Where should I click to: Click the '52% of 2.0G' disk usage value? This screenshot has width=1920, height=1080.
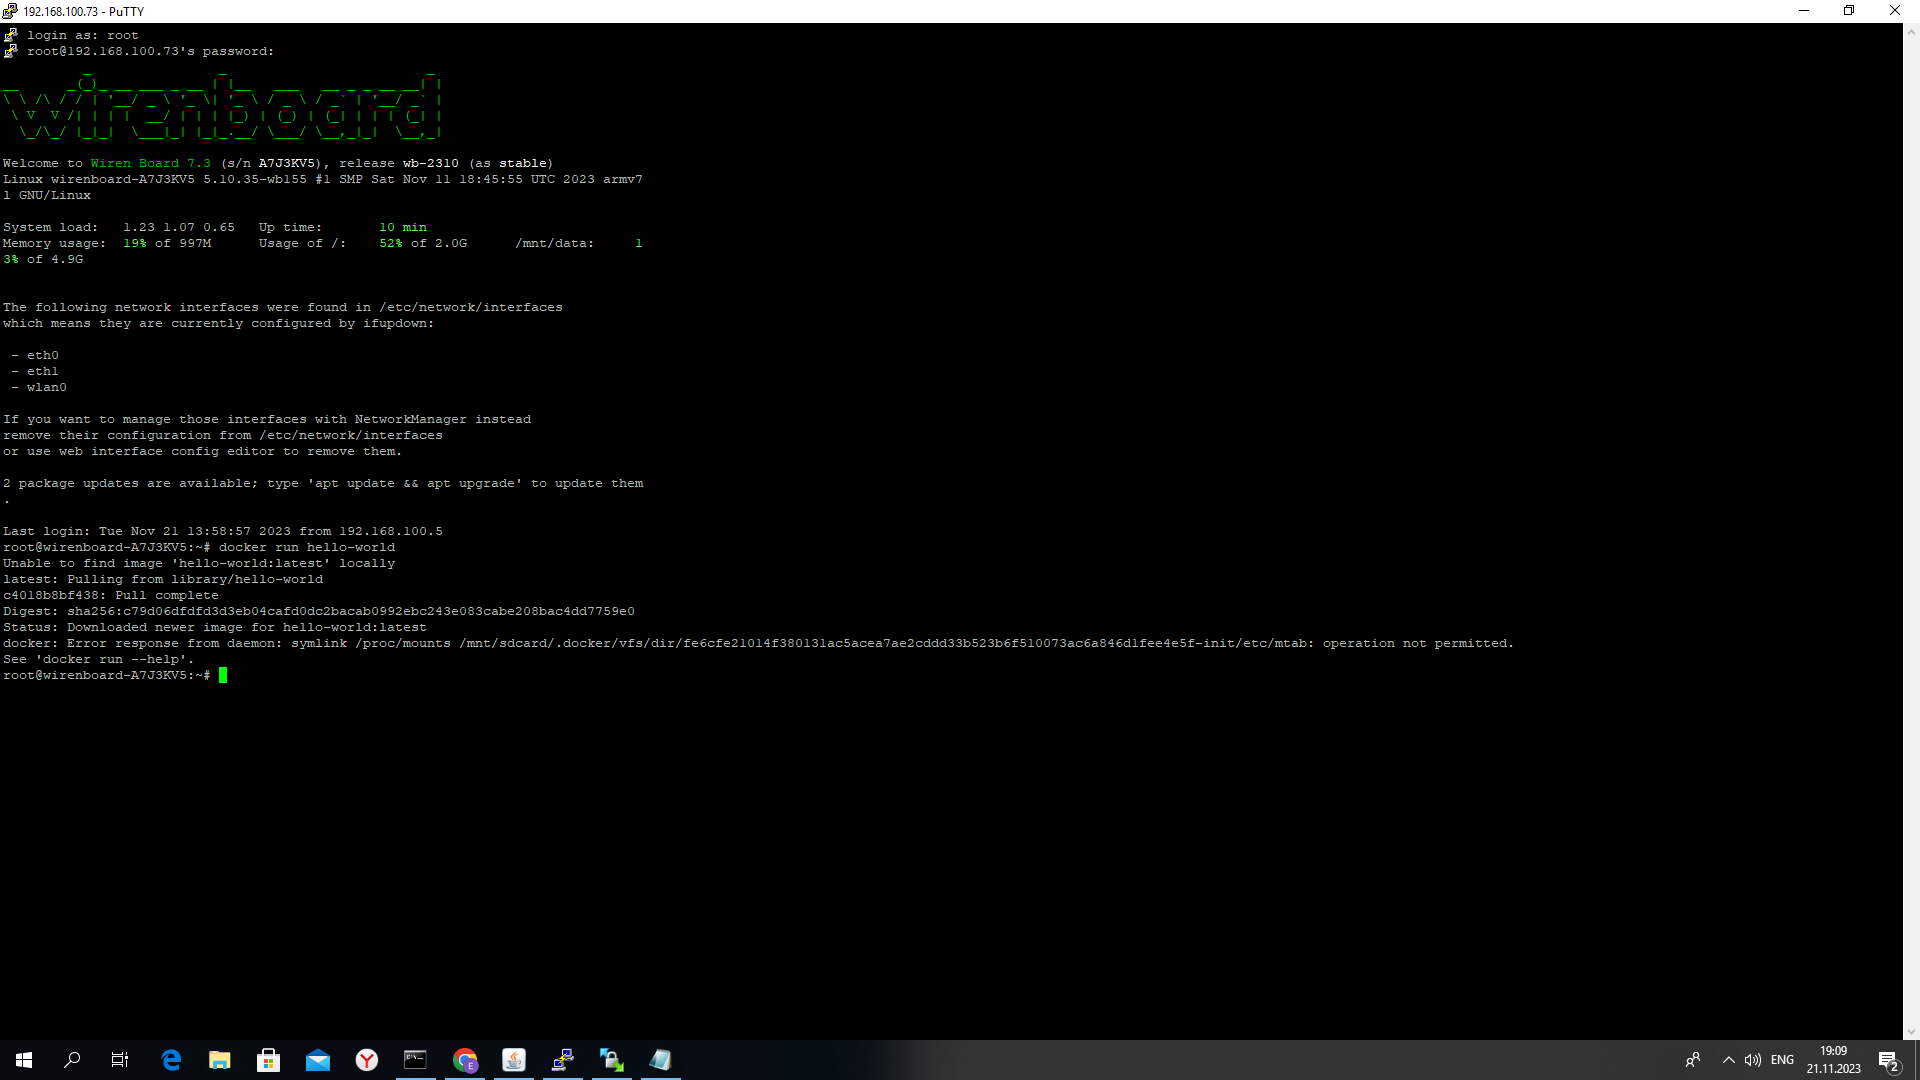(423, 243)
